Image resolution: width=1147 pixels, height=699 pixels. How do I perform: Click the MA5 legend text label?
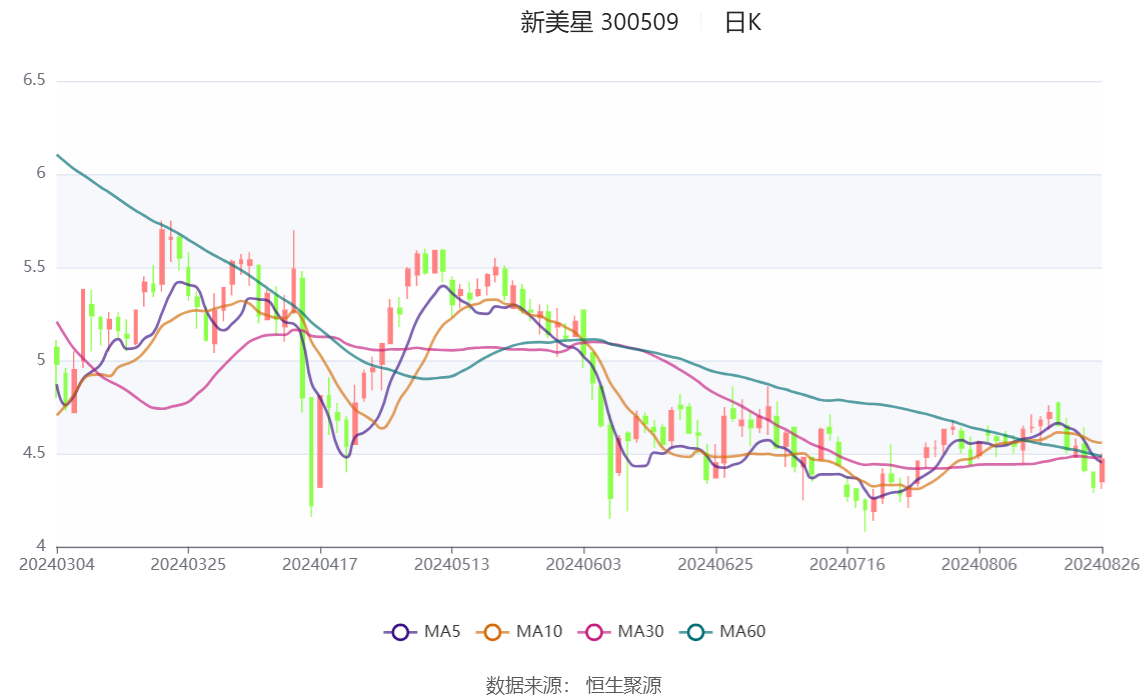442,632
